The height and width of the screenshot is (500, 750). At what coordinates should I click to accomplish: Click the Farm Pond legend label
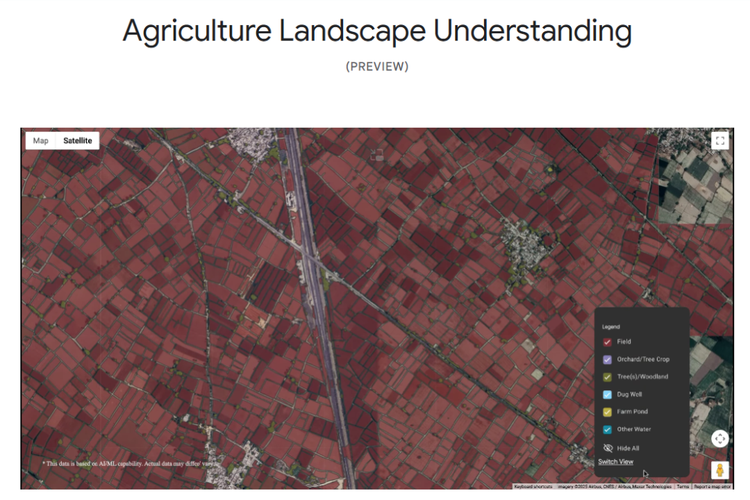point(632,411)
